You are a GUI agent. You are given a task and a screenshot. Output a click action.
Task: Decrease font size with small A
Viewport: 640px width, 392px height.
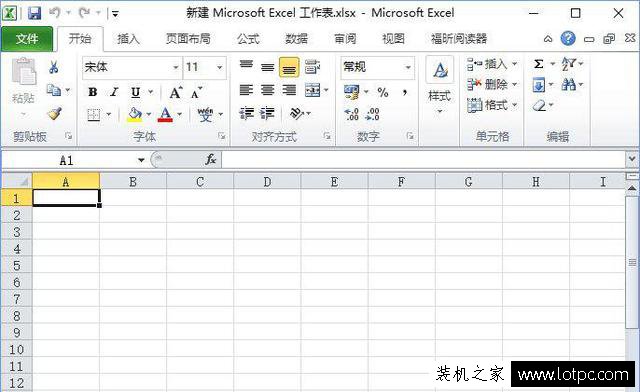pyautogui.click(x=196, y=93)
